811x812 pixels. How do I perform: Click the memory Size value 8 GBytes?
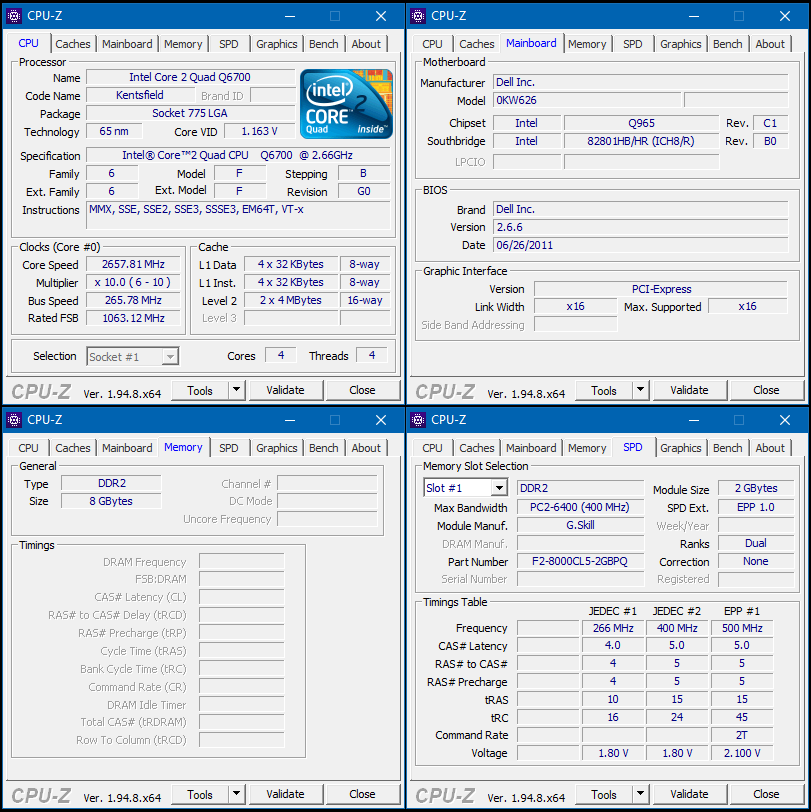[x=111, y=501]
